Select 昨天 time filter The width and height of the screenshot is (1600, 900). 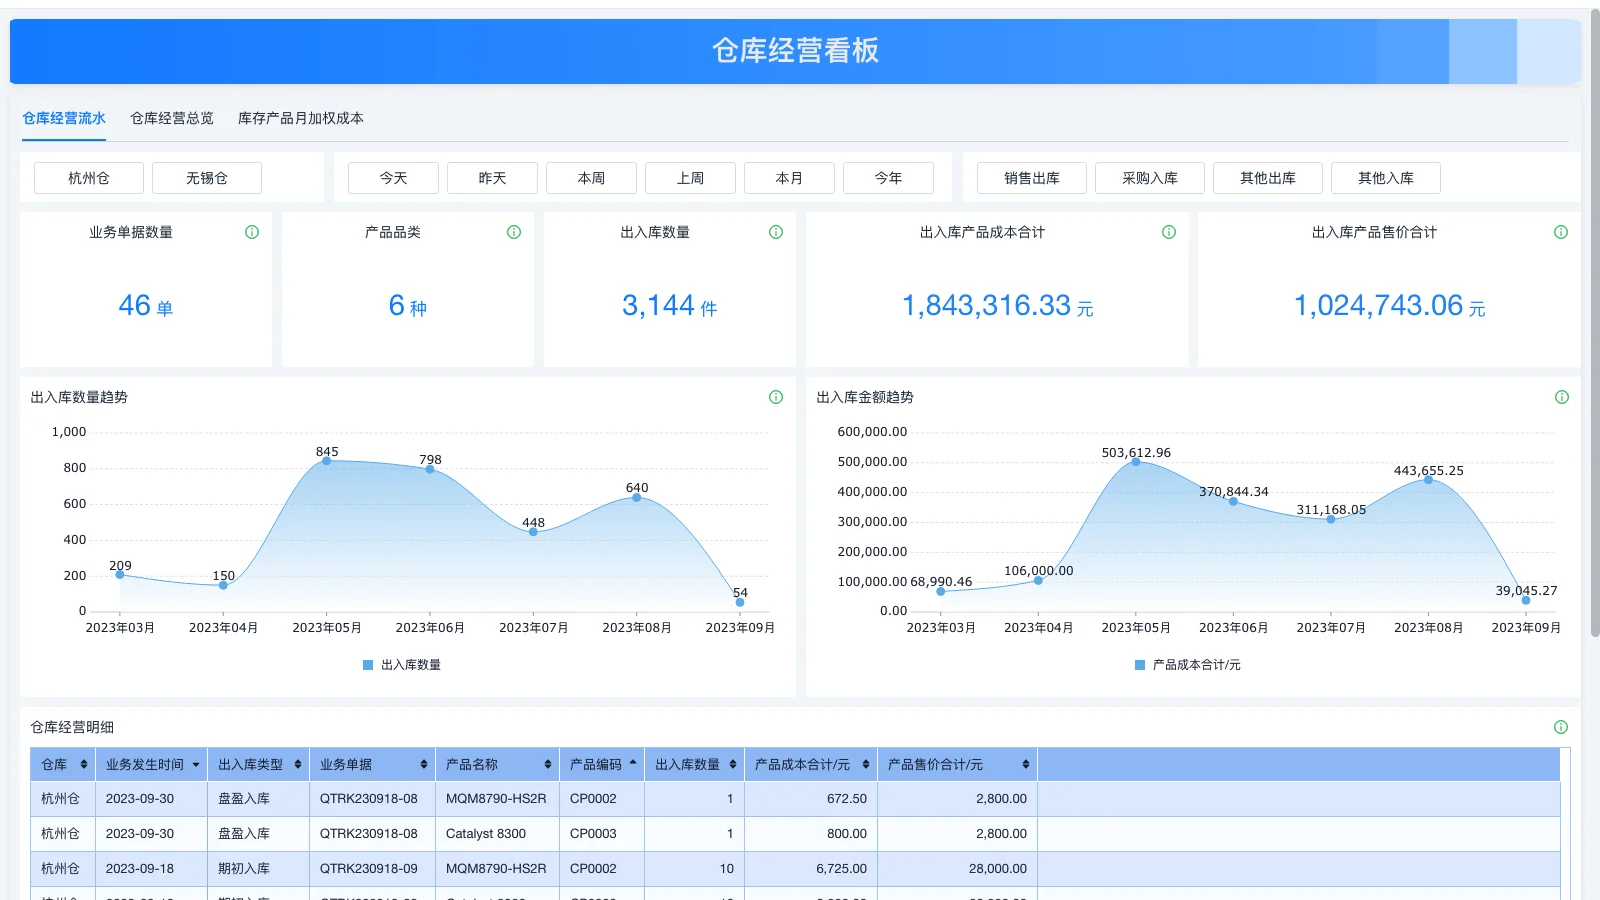click(492, 178)
